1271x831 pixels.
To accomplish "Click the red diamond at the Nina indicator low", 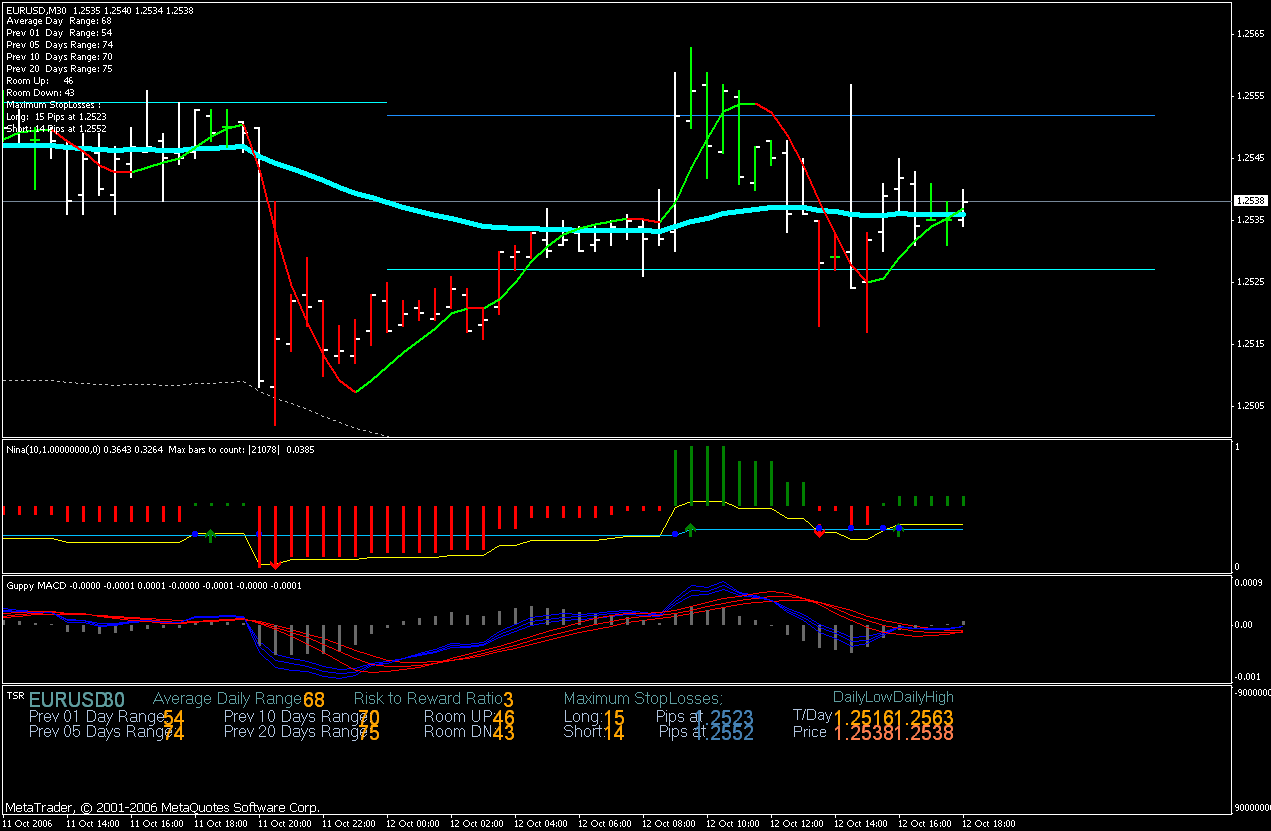I will click(x=275, y=565).
